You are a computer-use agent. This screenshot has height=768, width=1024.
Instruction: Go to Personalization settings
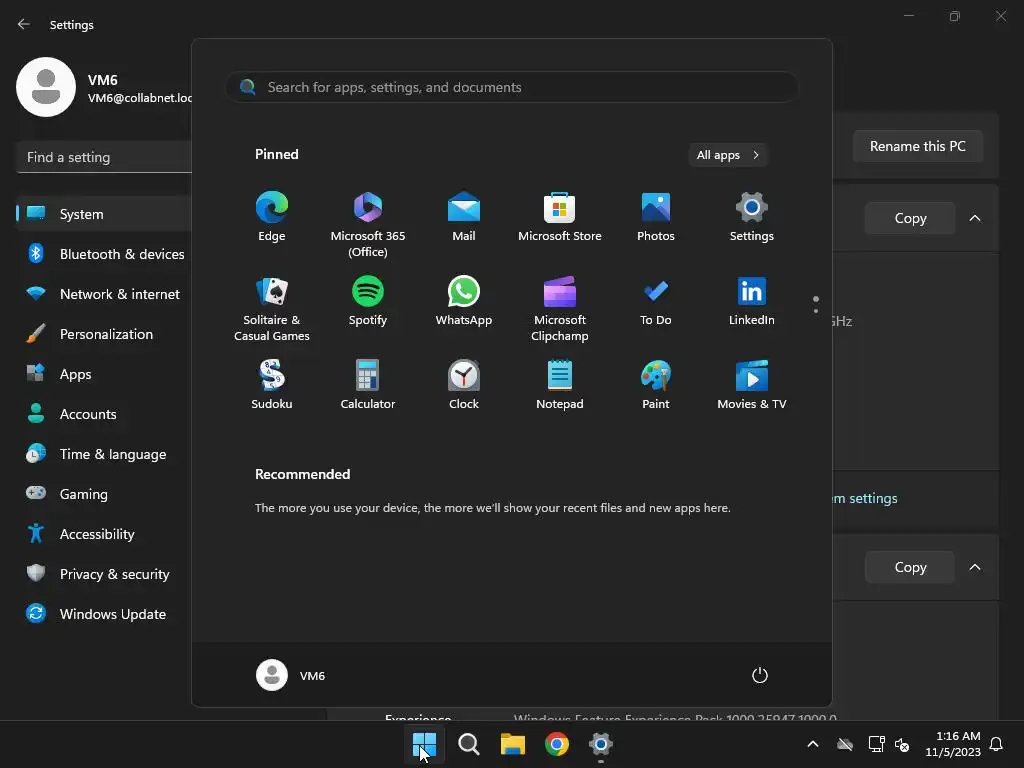tap(104, 334)
